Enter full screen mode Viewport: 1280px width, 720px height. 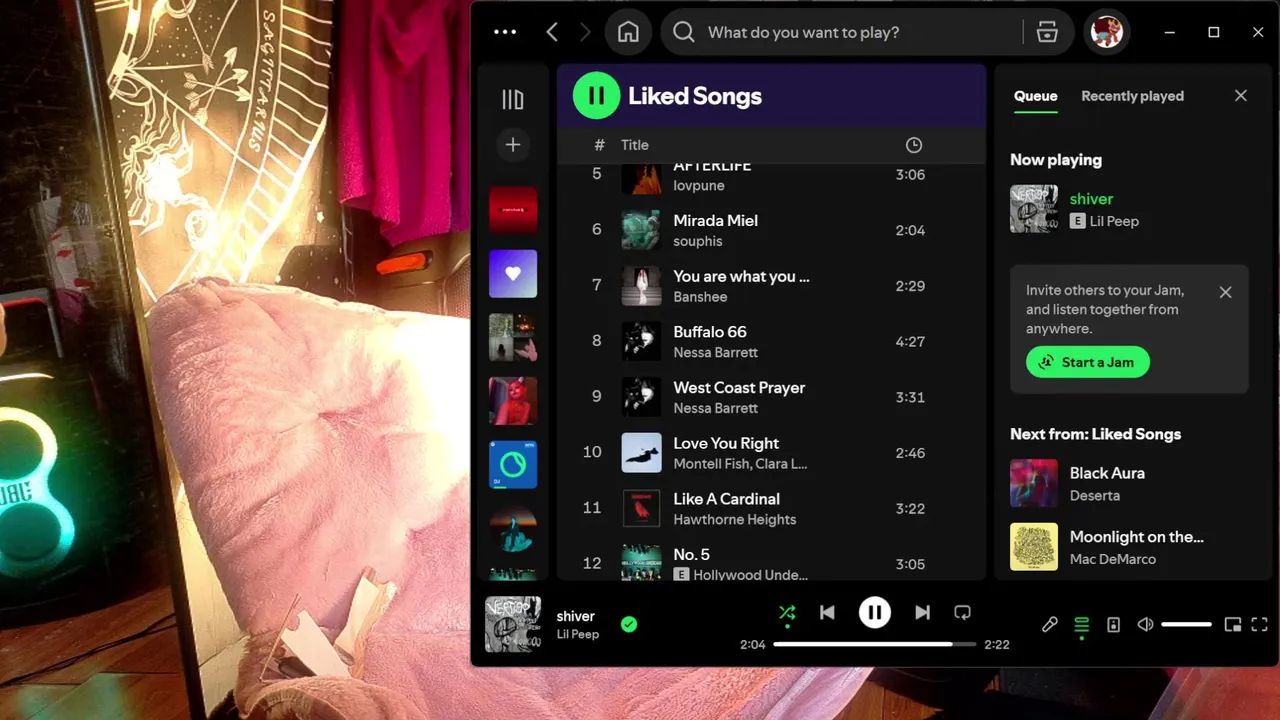tap(1260, 624)
